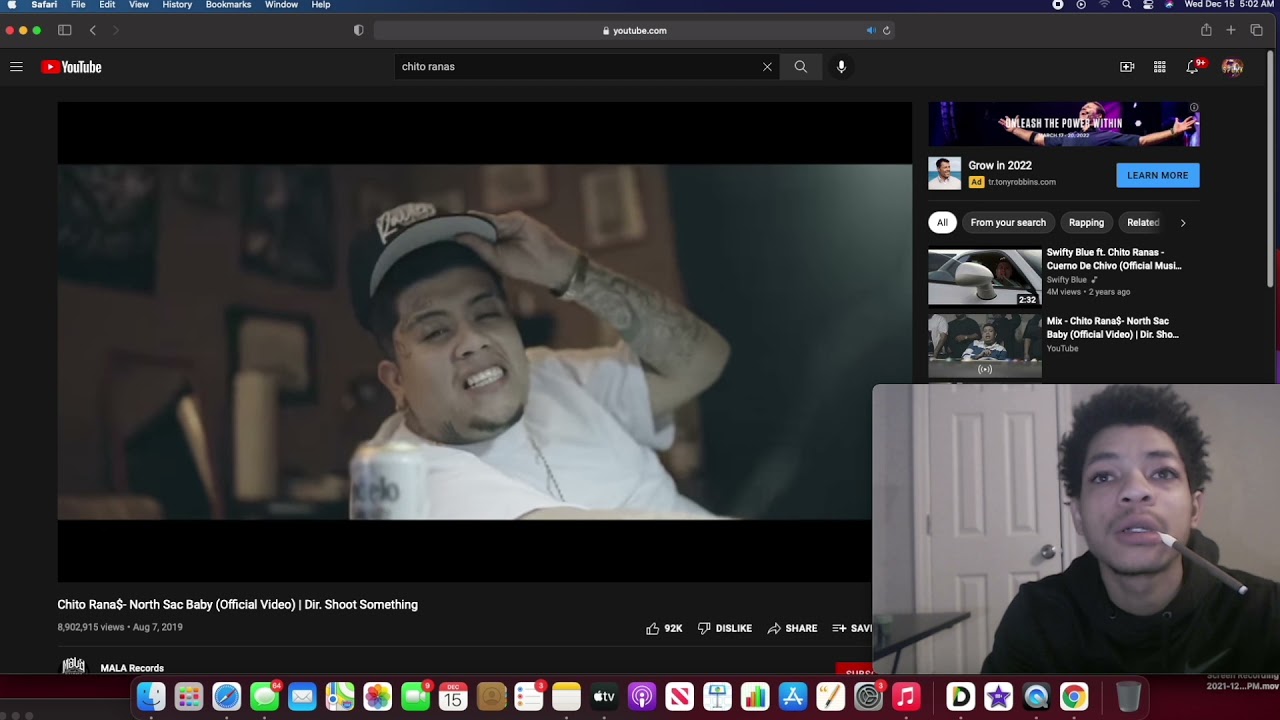Screen dimensions: 1280x720
Task: Open the Bookmarks menu
Action: tap(228, 5)
